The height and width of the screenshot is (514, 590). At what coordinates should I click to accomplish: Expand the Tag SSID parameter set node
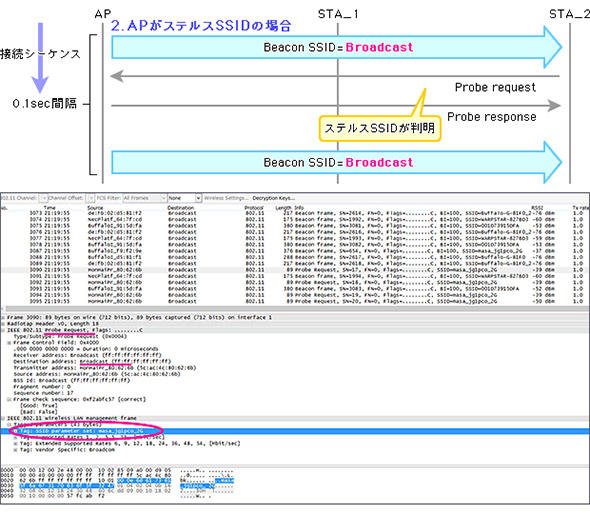tap(15, 431)
